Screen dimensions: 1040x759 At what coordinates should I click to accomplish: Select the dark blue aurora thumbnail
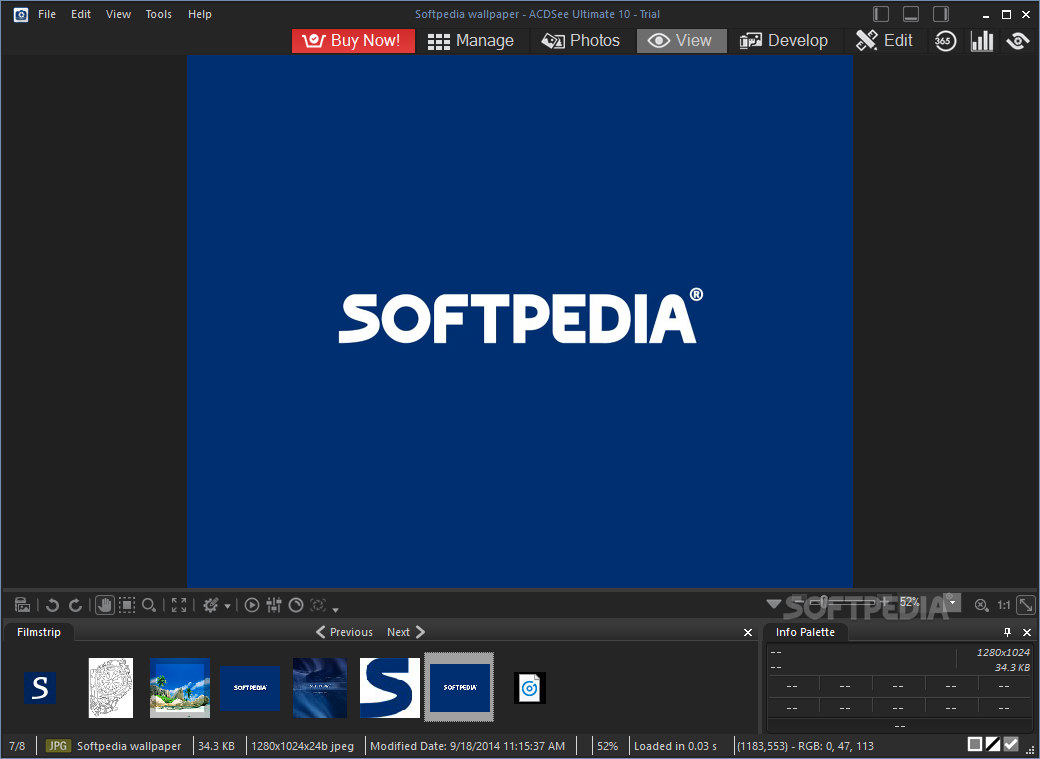pyautogui.click(x=320, y=688)
